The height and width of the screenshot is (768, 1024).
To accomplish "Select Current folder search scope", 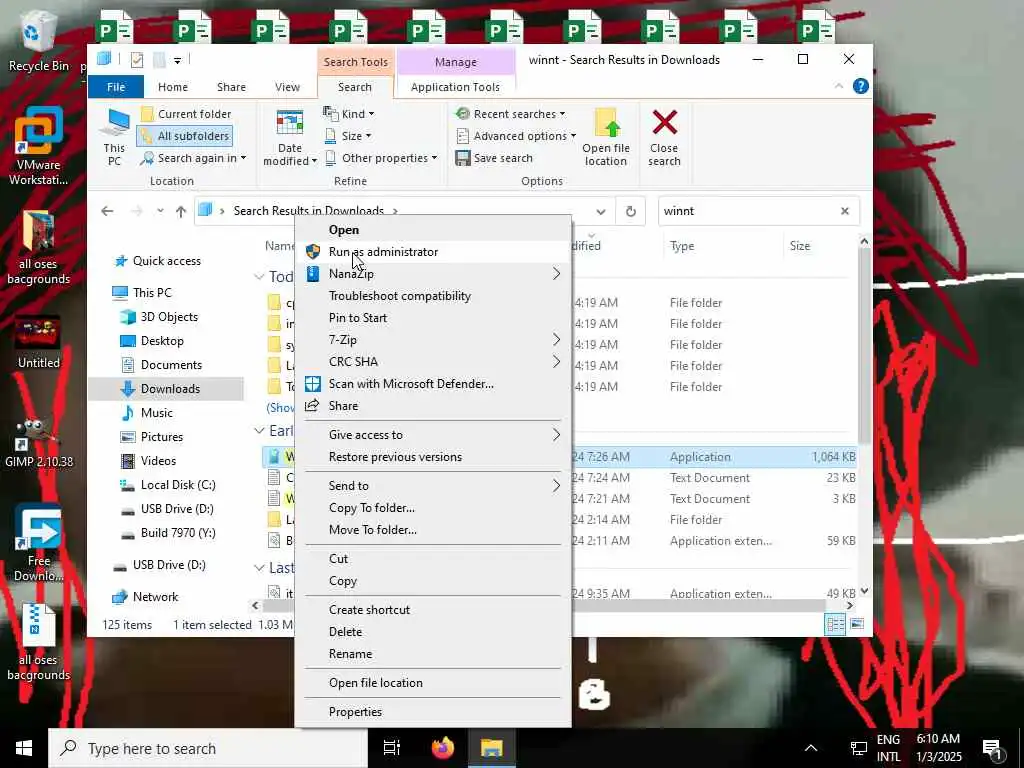I will pos(186,114).
